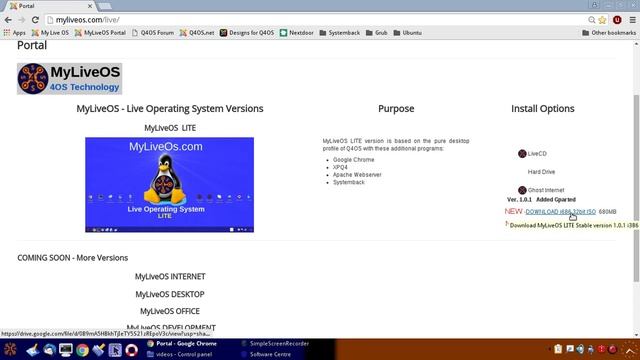Click the Google Chrome list item text
Viewport: 640px width, 360px height.
coord(353,160)
